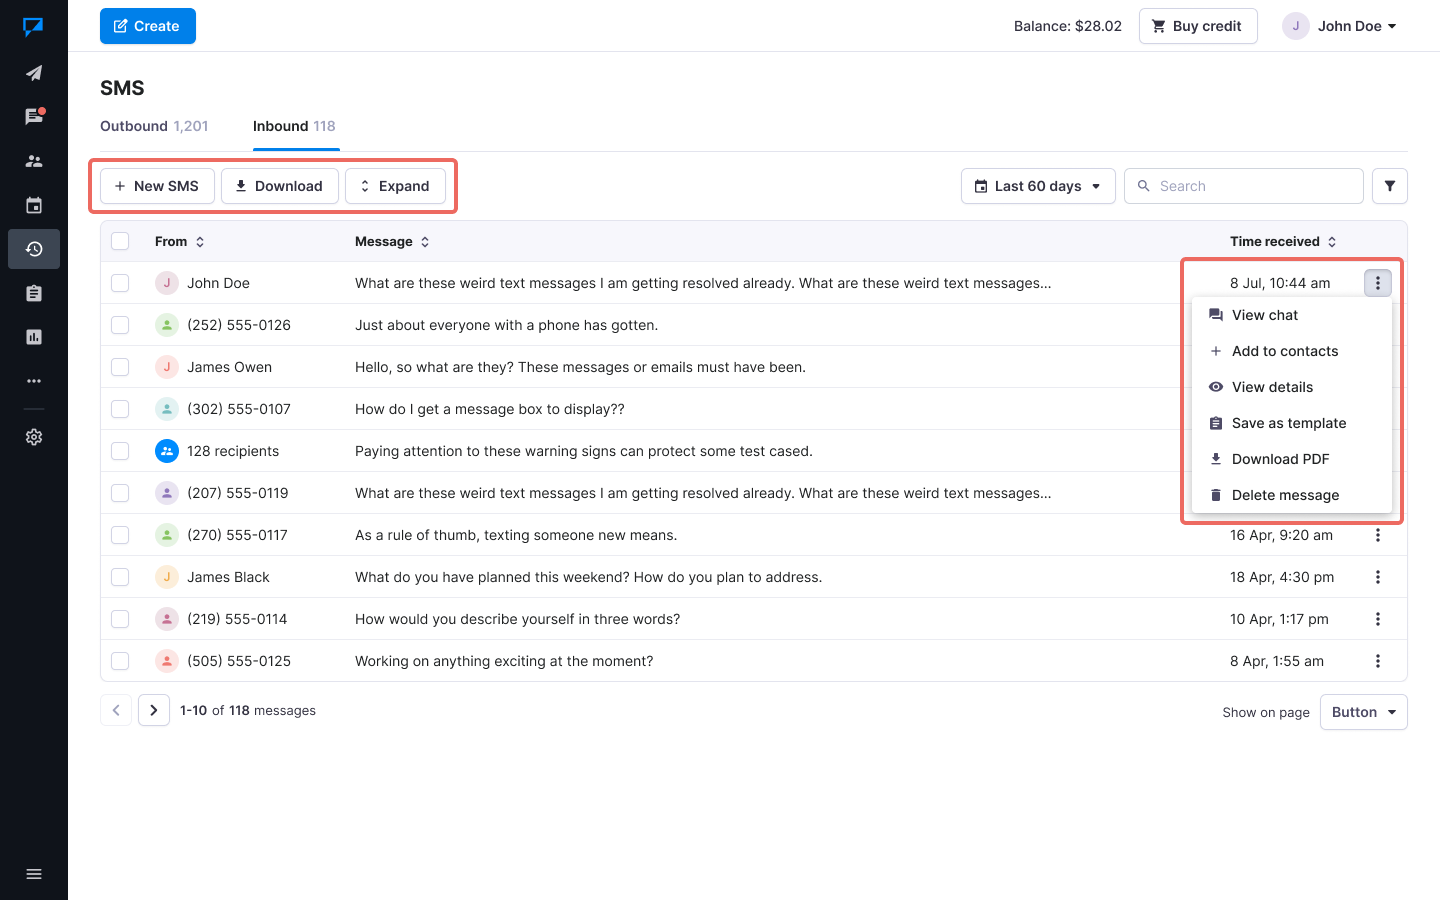
Task: Open the paper plane Send icon in sidebar
Action: 34,73
